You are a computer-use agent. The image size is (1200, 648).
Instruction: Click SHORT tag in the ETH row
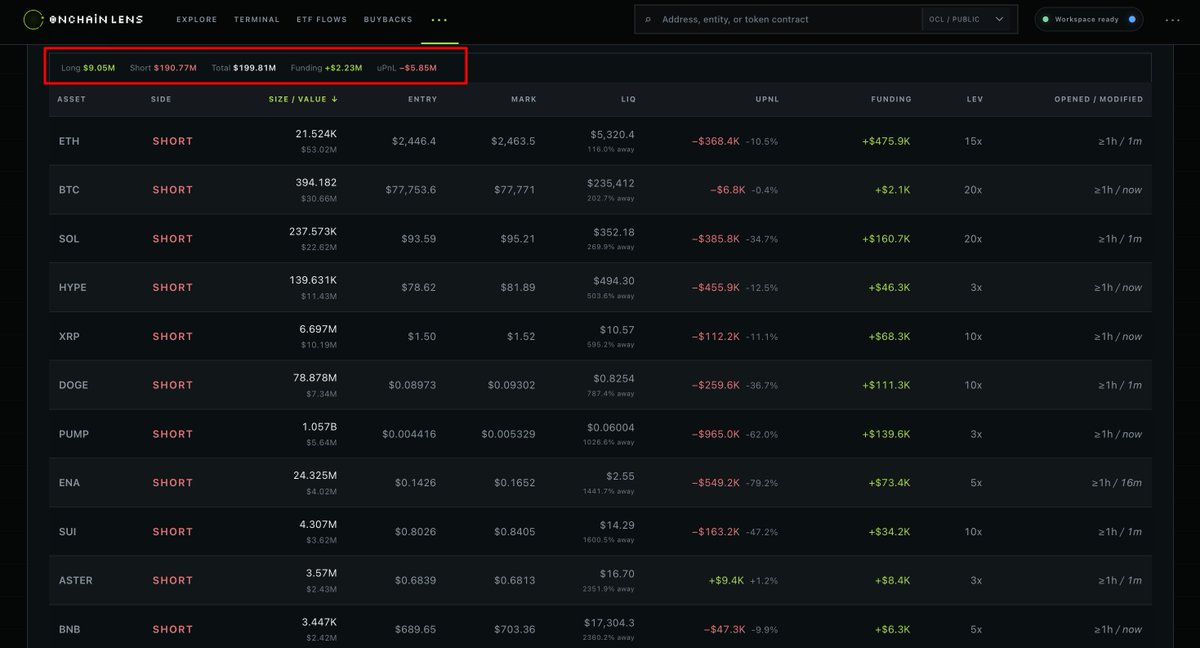pyautogui.click(x=173, y=141)
